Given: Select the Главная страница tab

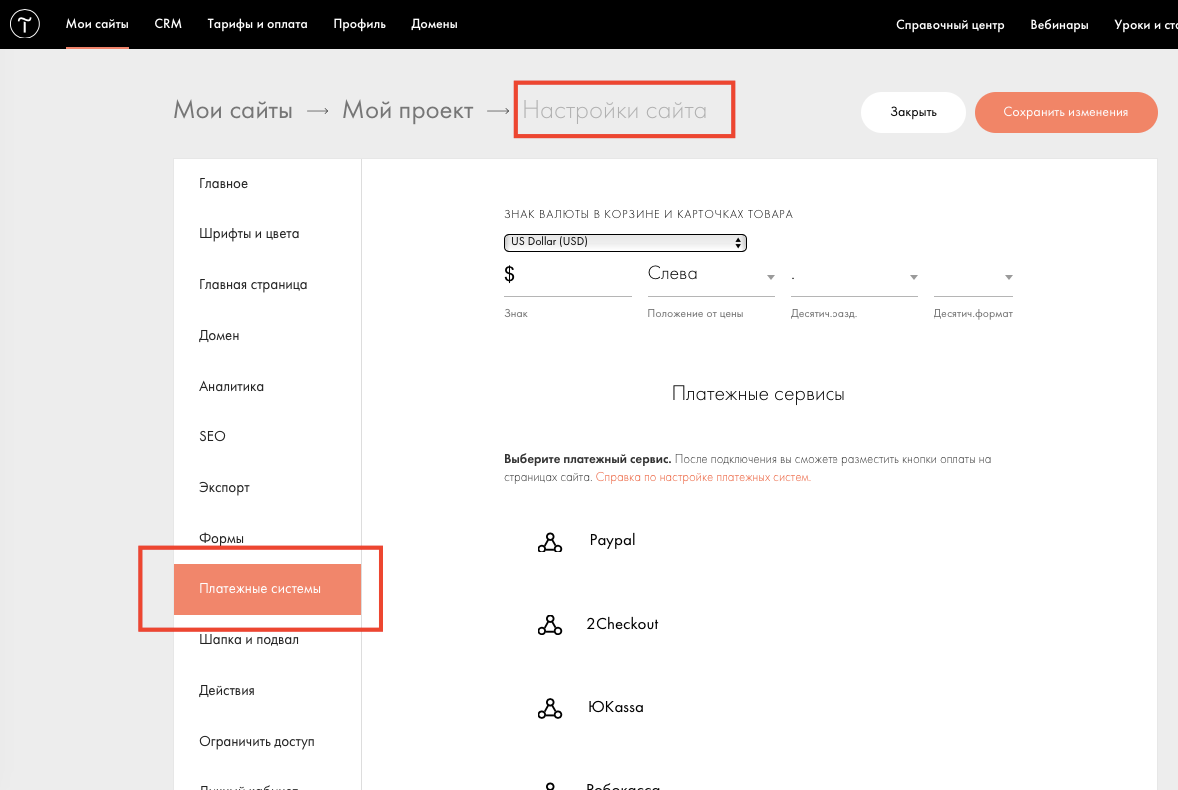Looking at the screenshot, I should 267,285.
